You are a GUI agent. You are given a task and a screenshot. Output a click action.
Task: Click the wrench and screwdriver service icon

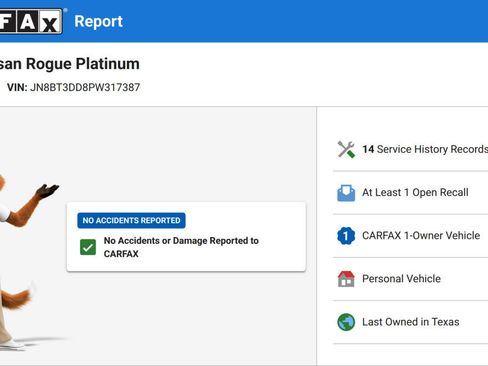346,149
